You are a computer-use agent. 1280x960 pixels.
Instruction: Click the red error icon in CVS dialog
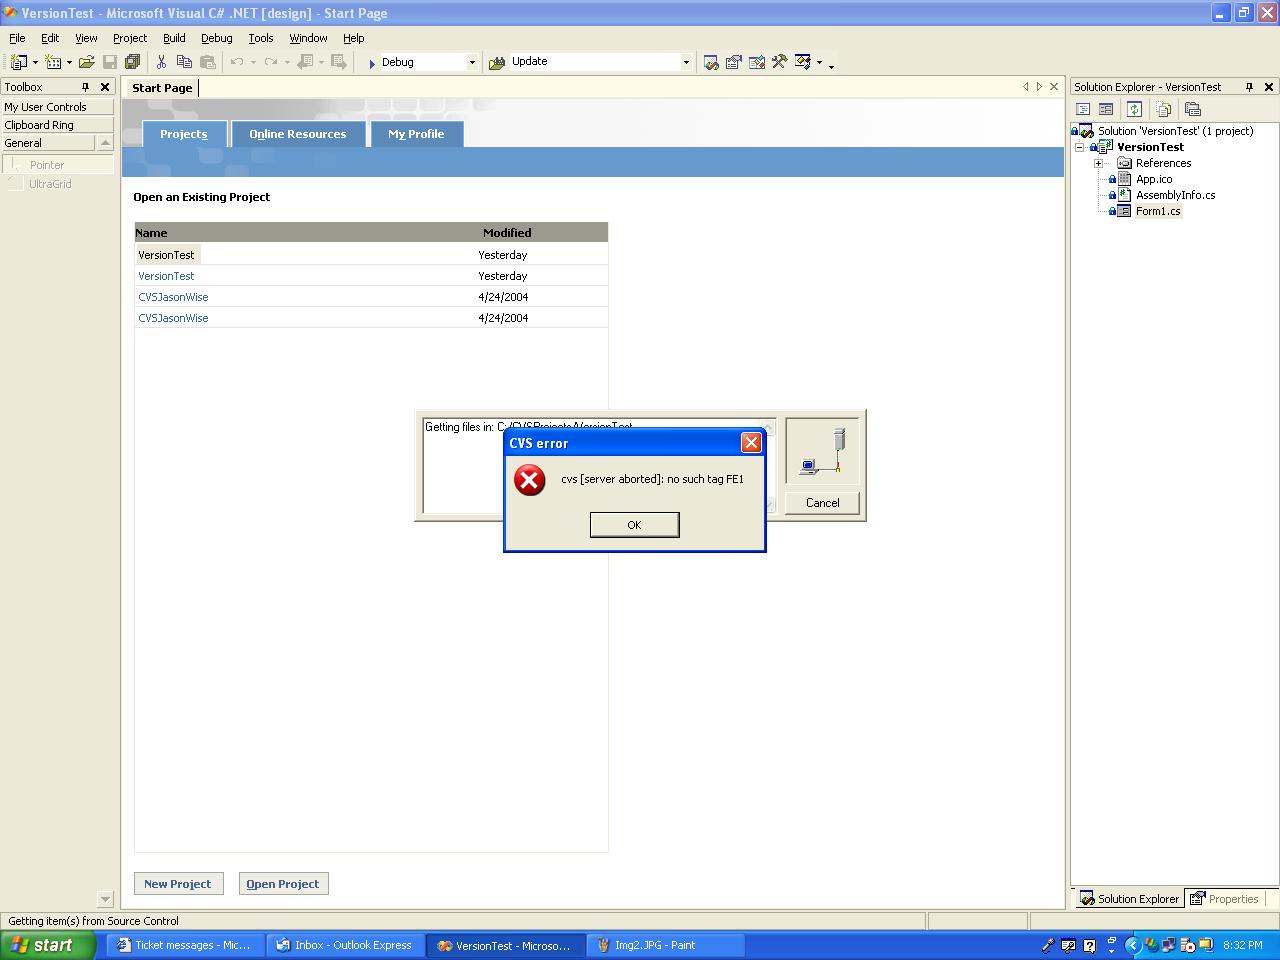[x=529, y=480]
